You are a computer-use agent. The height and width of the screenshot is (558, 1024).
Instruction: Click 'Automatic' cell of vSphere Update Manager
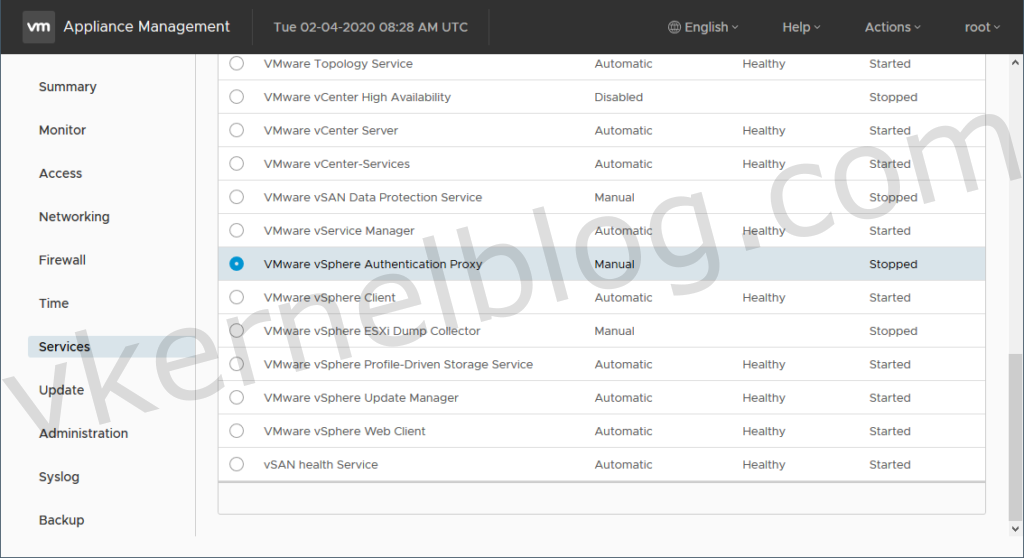pos(624,397)
